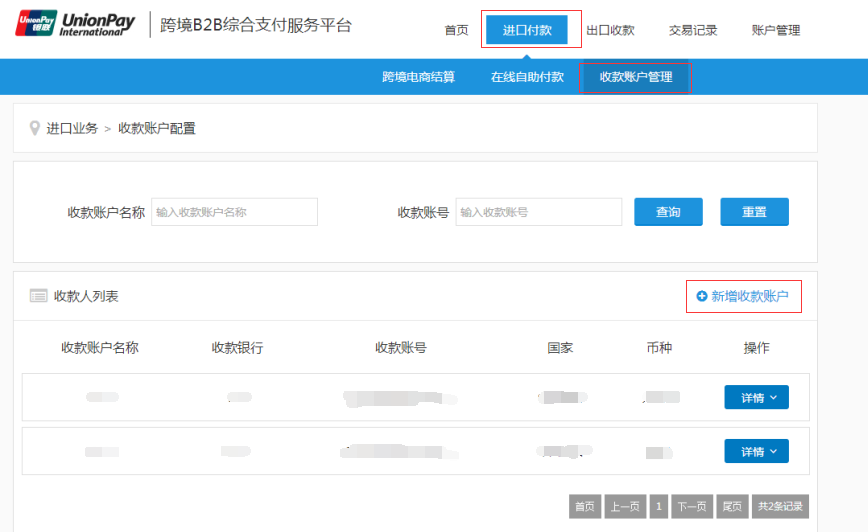868x532 pixels.
Task: Focus the 收款账户名称 input field
Action: coord(234,212)
